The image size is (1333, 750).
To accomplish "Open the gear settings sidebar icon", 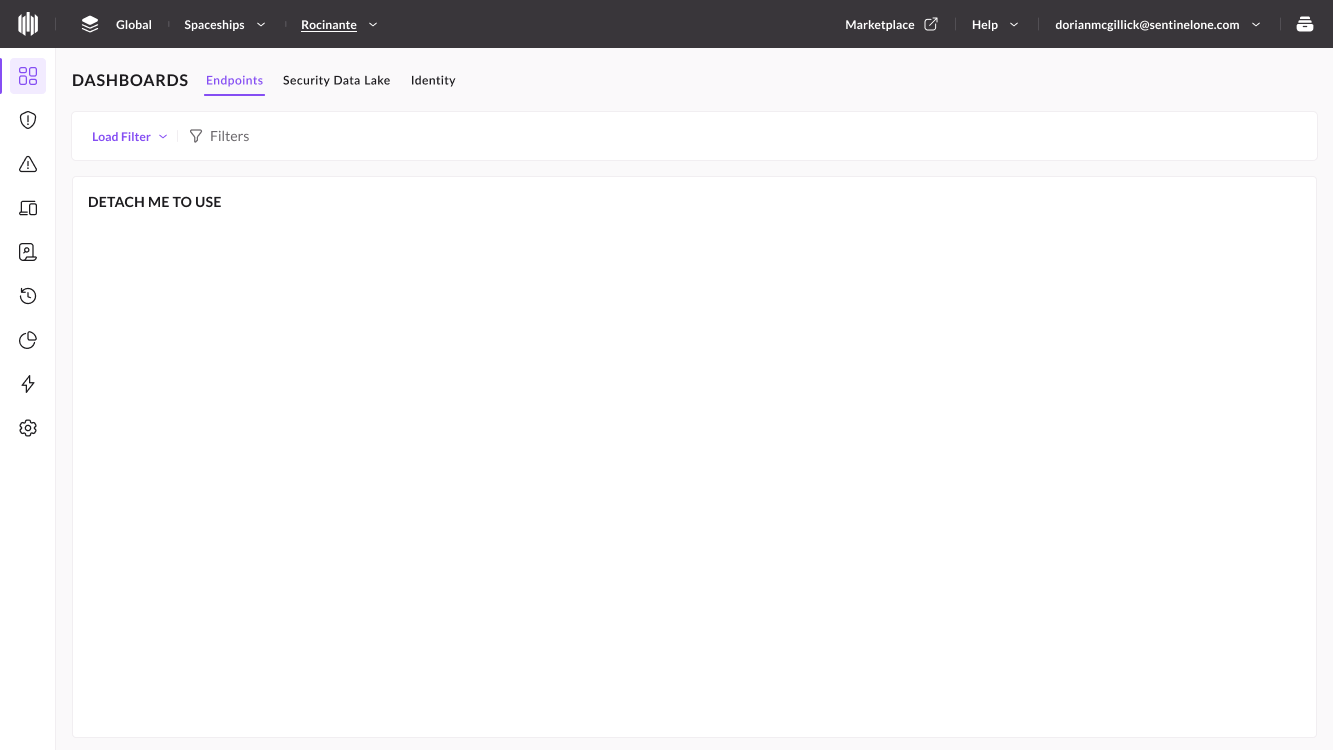I will point(28,428).
